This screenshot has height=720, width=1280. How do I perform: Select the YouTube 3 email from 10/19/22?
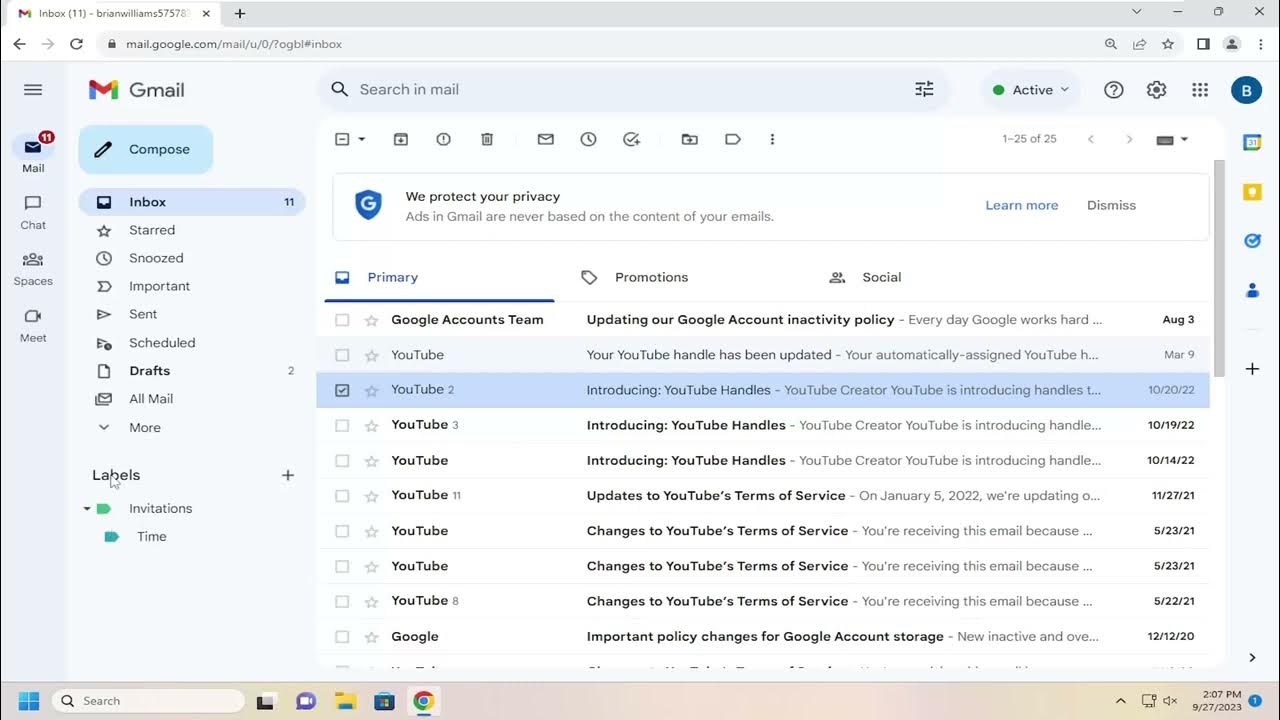pyautogui.click(x=342, y=425)
